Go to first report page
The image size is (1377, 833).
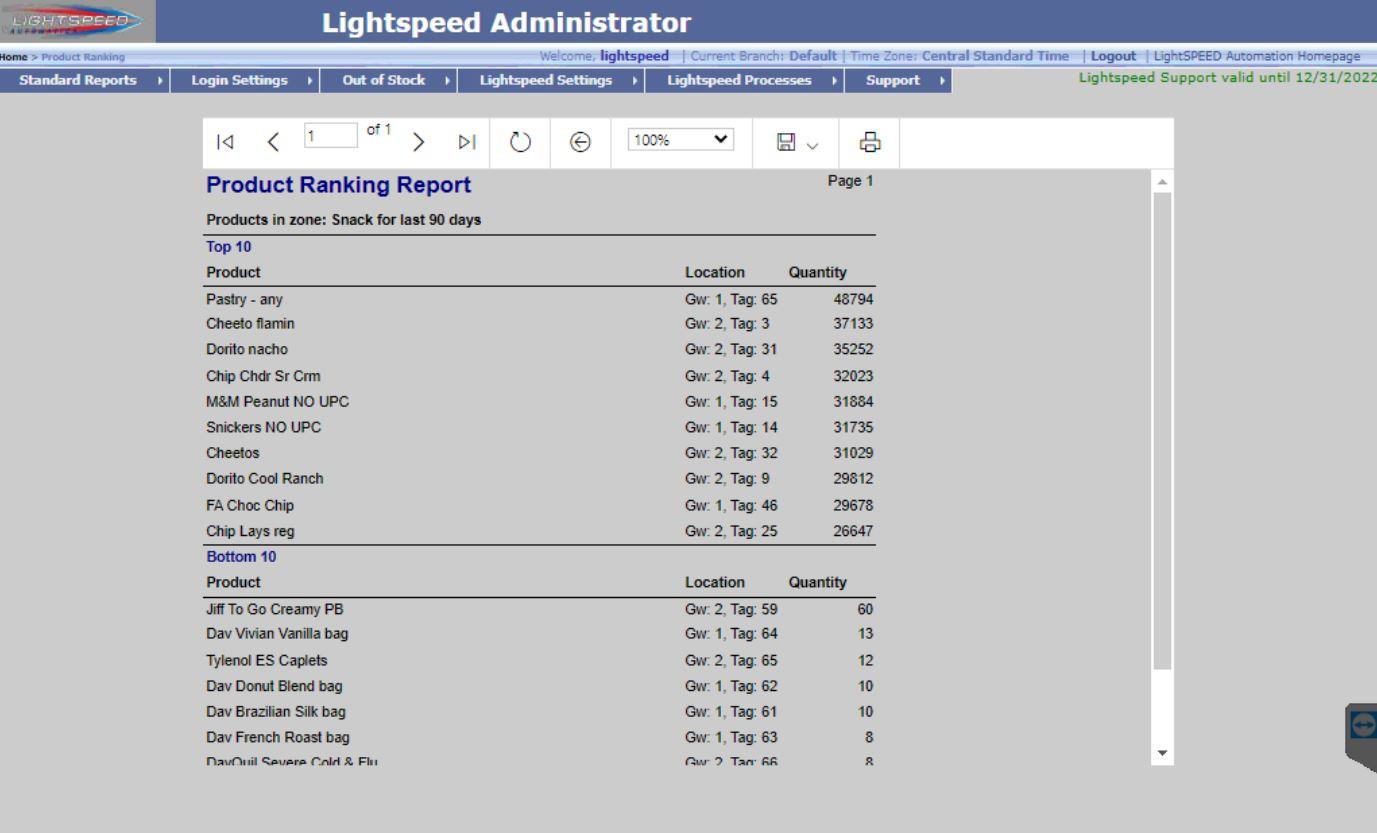pos(225,143)
